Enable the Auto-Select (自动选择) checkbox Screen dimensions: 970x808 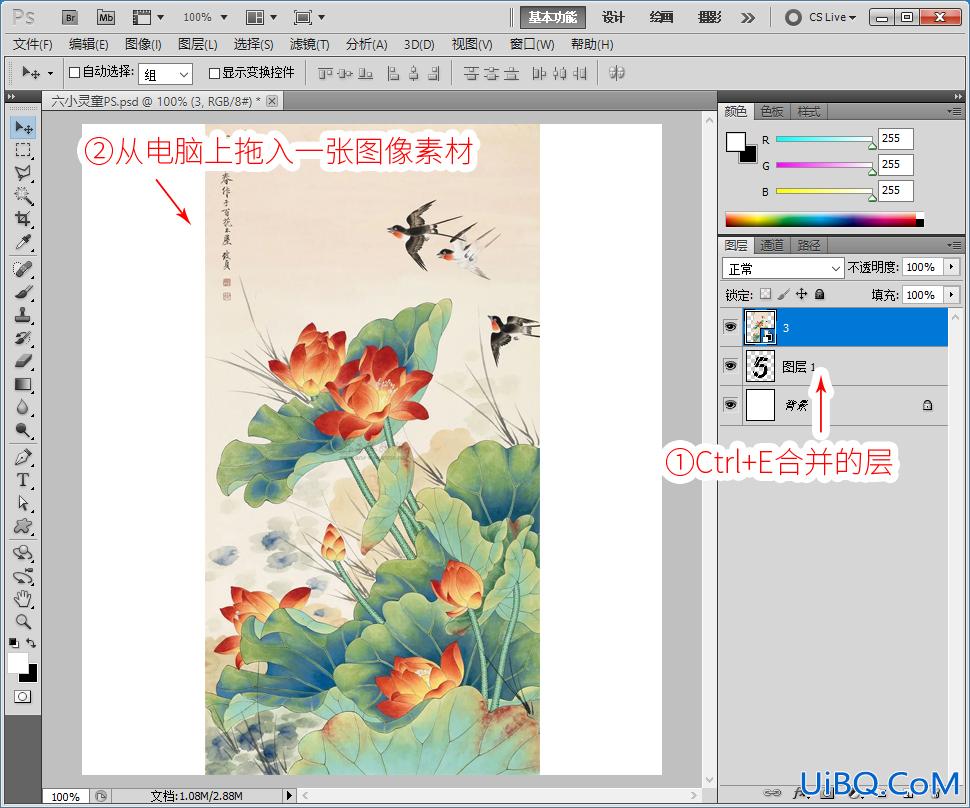point(74,72)
